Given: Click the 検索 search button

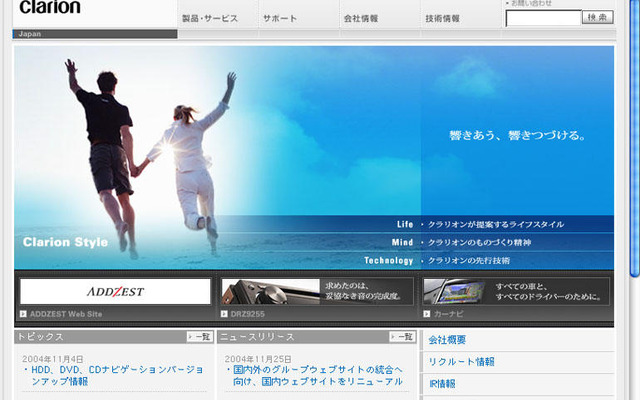Looking at the screenshot, I should point(598,17).
